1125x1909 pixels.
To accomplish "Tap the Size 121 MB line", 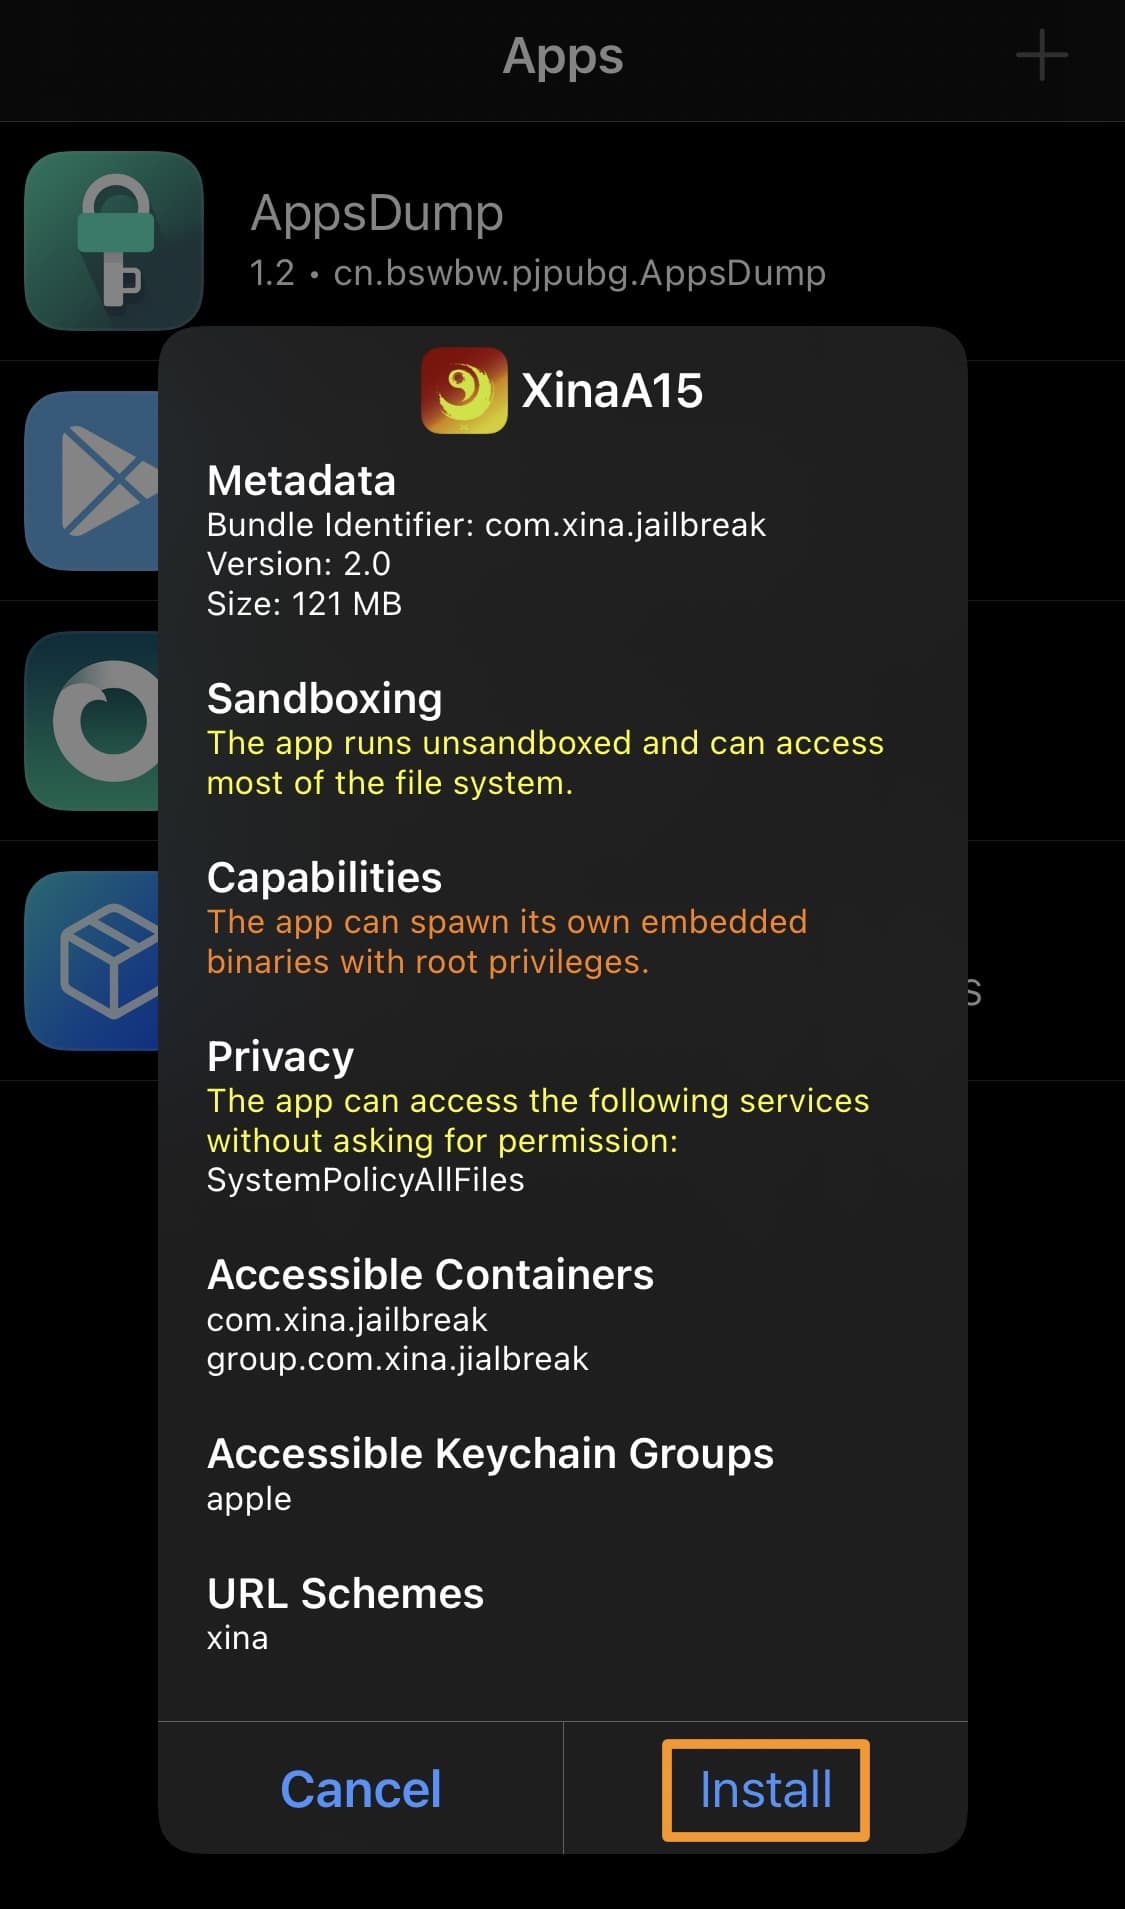I will click(x=304, y=604).
